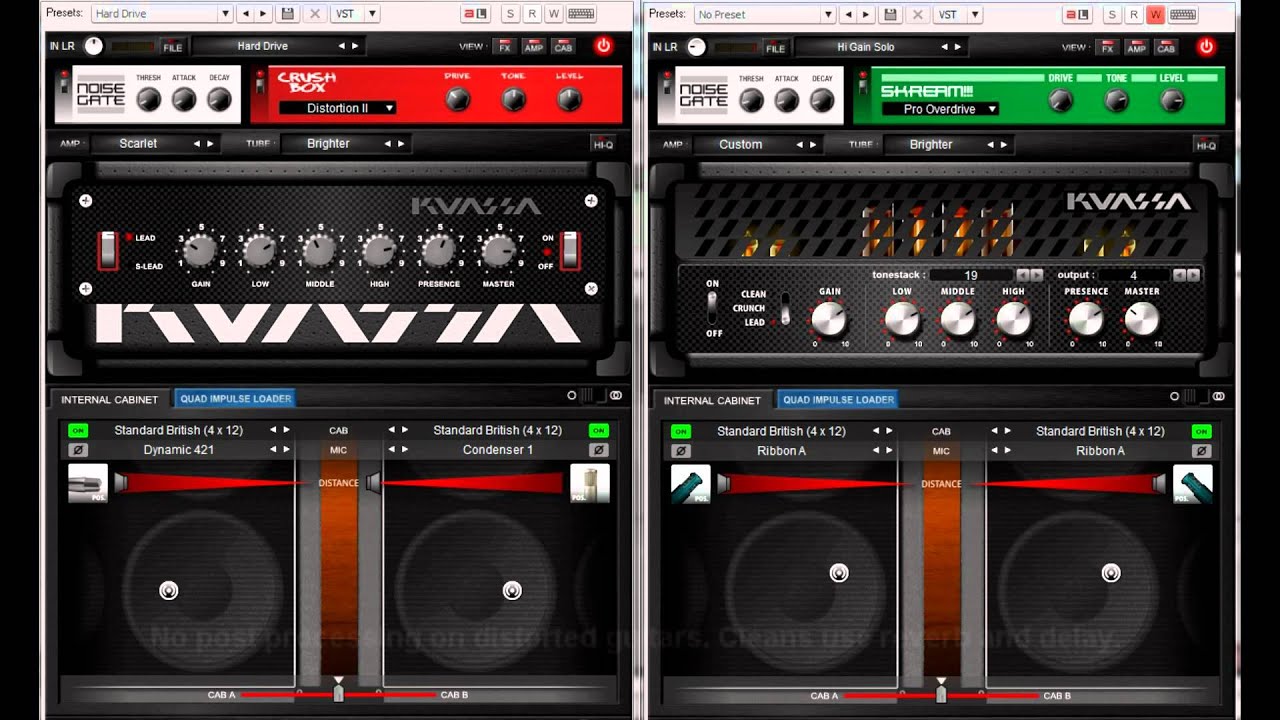Click Condenser 1 mic position icon
Image resolution: width=1280 pixels, height=720 pixels.
coord(590,484)
